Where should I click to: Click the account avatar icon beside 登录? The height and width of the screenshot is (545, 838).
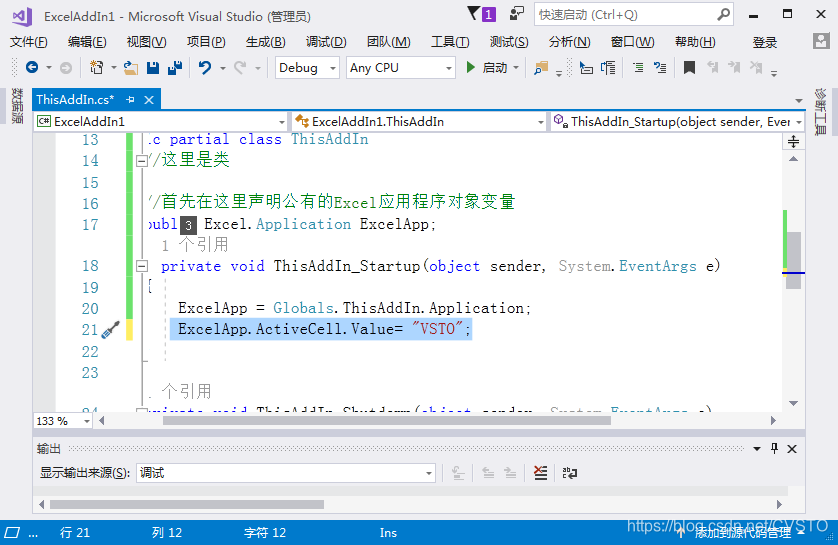pyautogui.click(x=821, y=41)
